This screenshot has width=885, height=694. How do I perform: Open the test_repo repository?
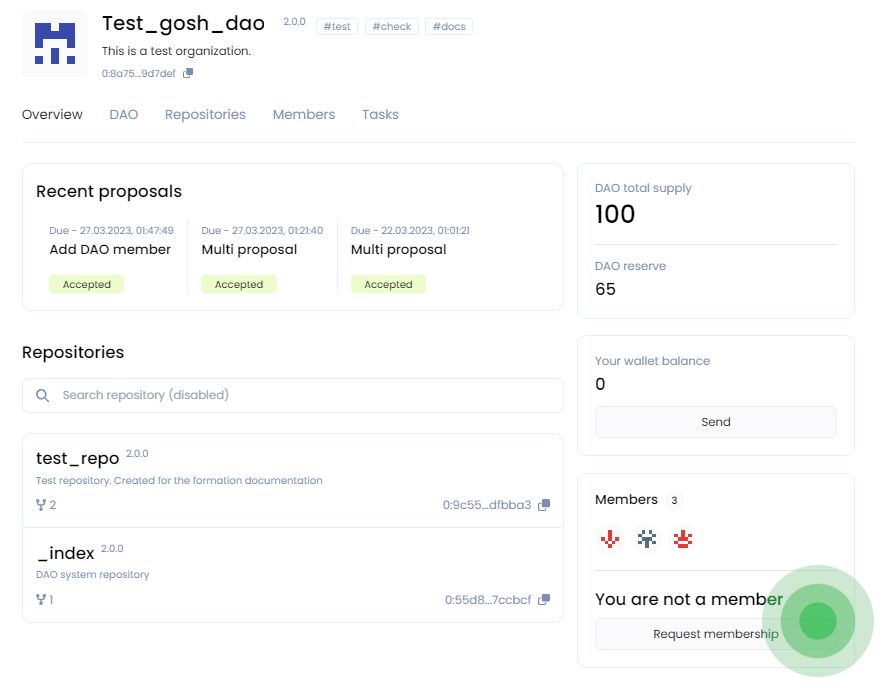tap(78, 458)
